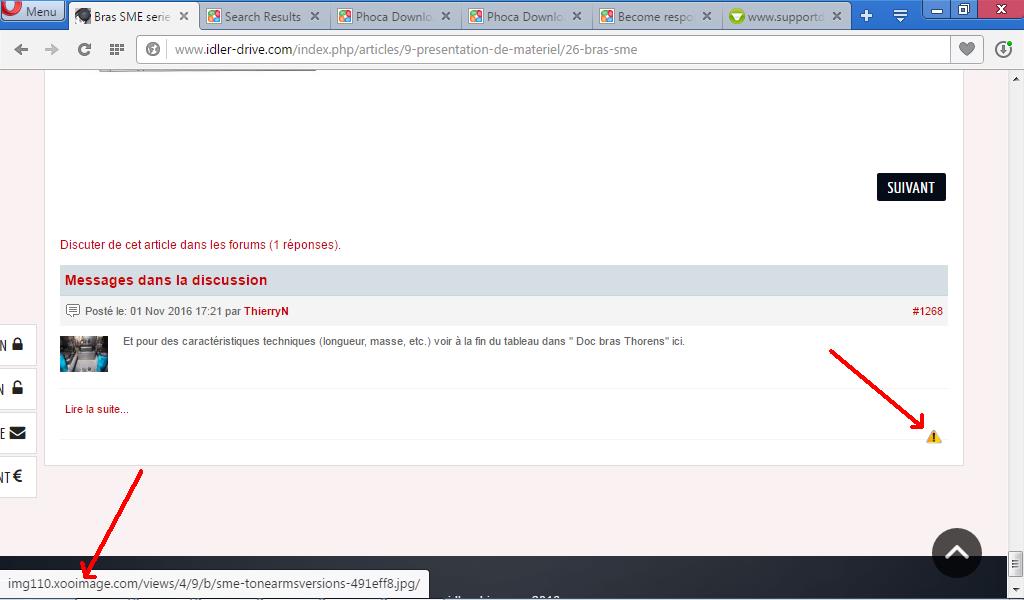Click the heart bookmark icon

pyautogui.click(x=966, y=49)
